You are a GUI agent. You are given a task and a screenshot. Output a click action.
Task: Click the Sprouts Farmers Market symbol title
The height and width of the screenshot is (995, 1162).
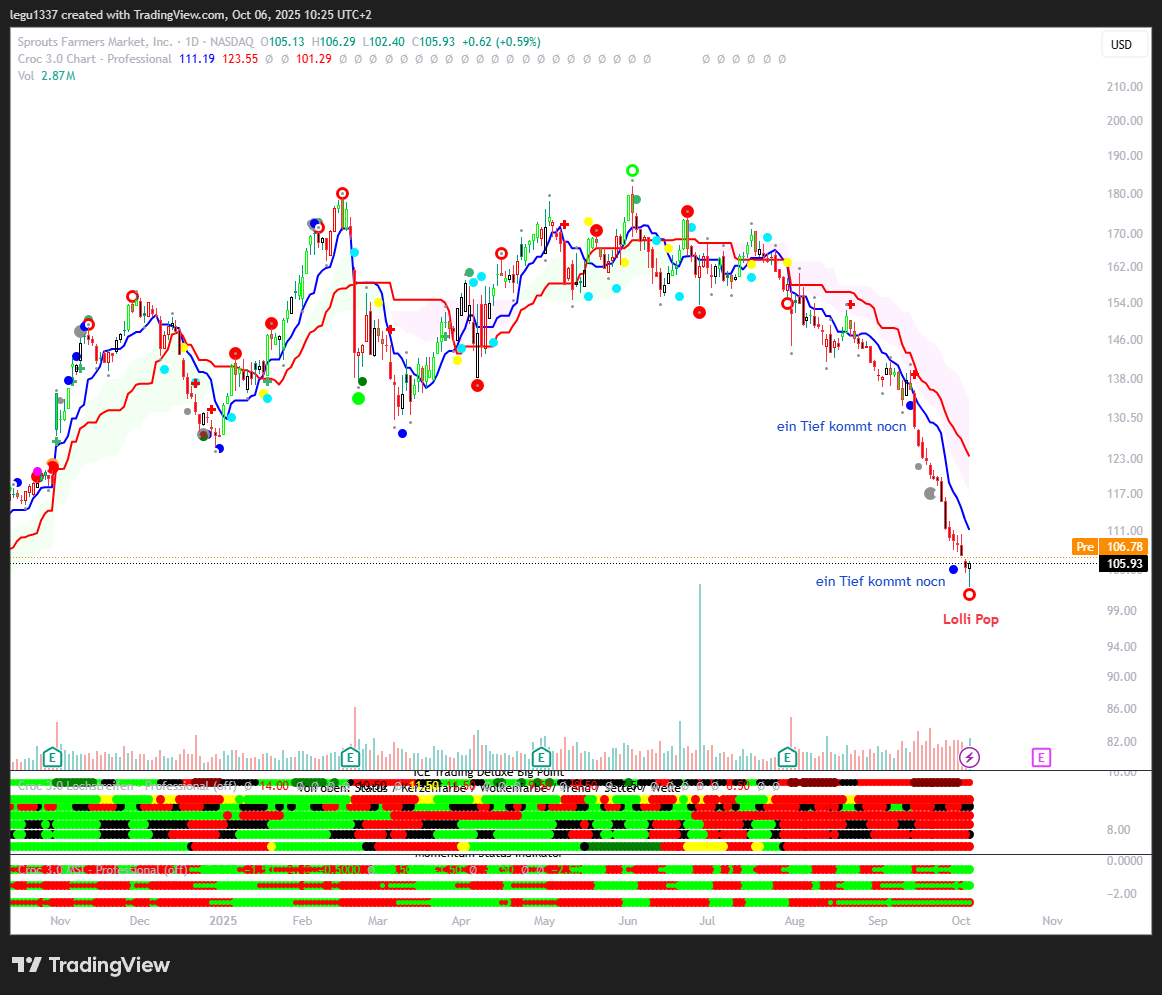95,42
